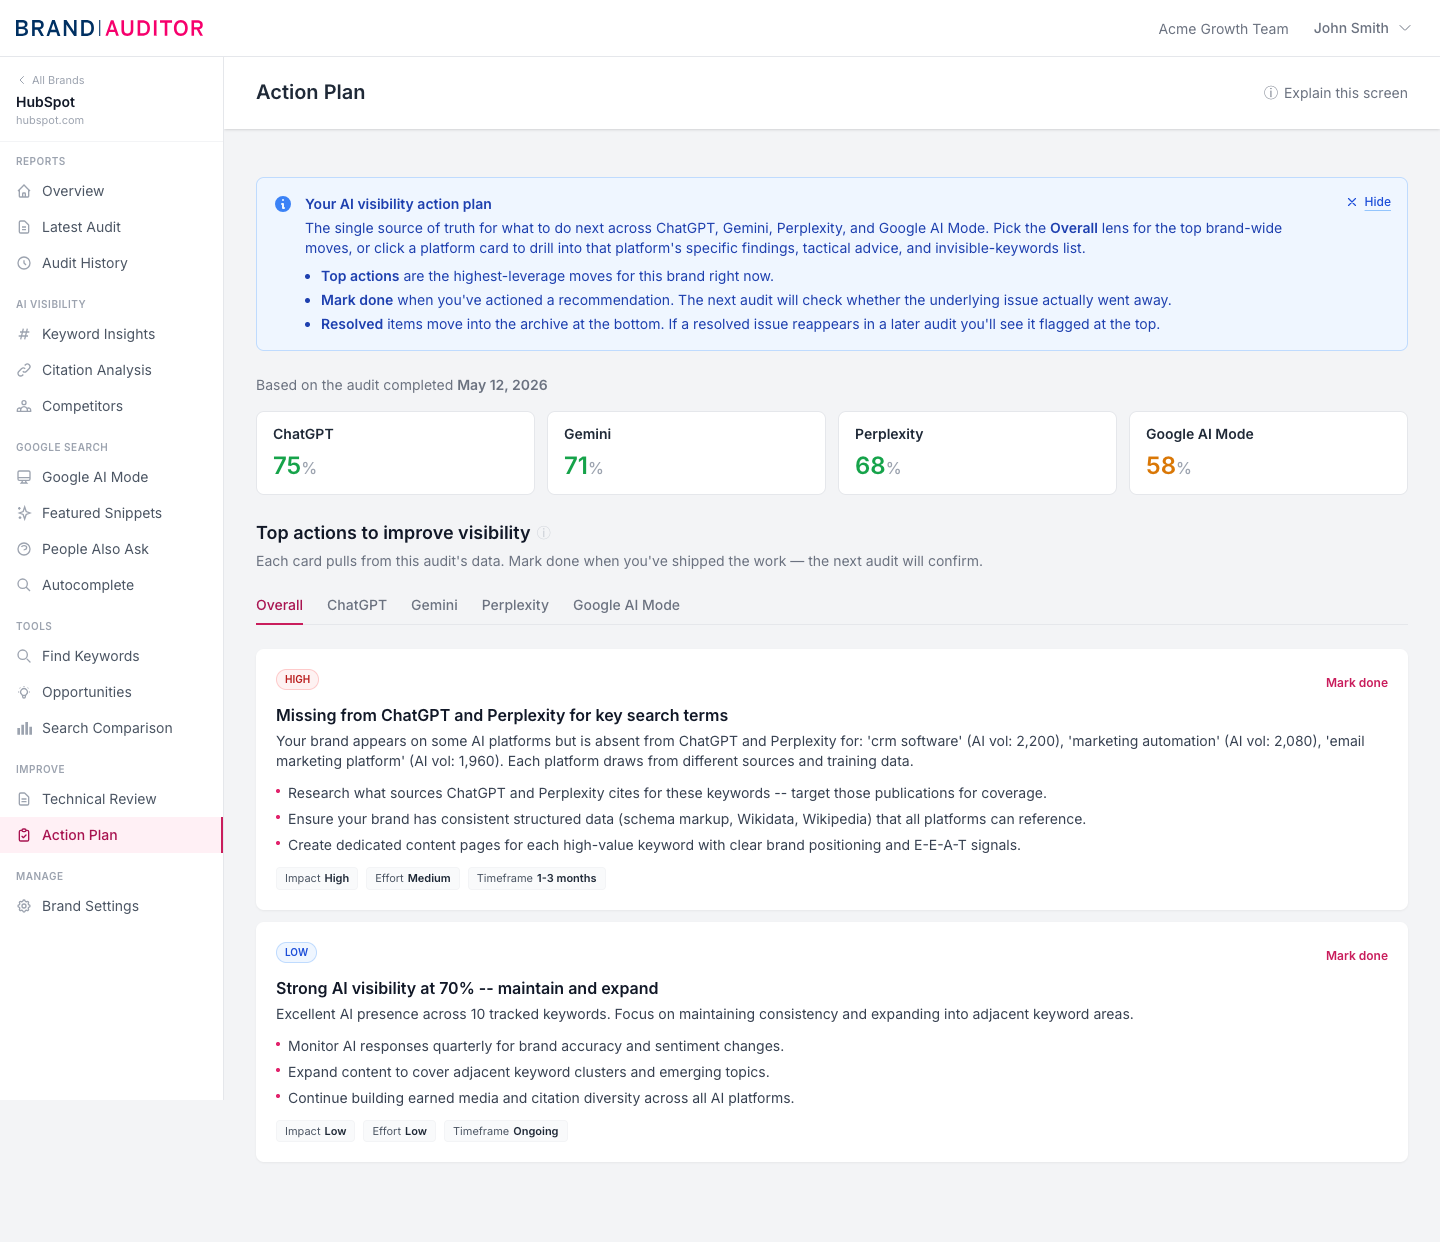The height and width of the screenshot is (1242, 1440).
Task: Open the Gemini 71% platform card
Action: pos(686,453)
